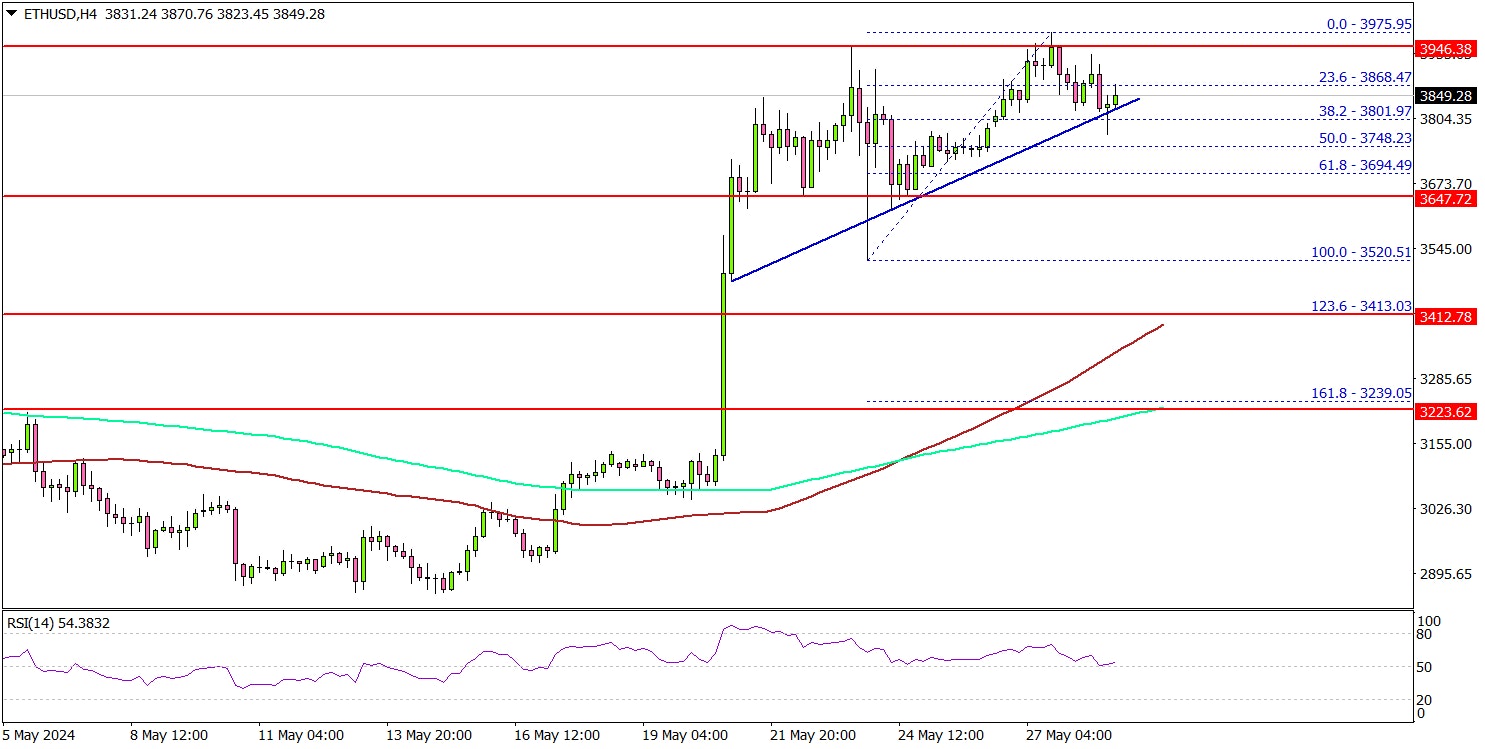1485x749 pixels.
Task: Select the ETHUSD,H4 chart title text
Action: coord(55,14)
